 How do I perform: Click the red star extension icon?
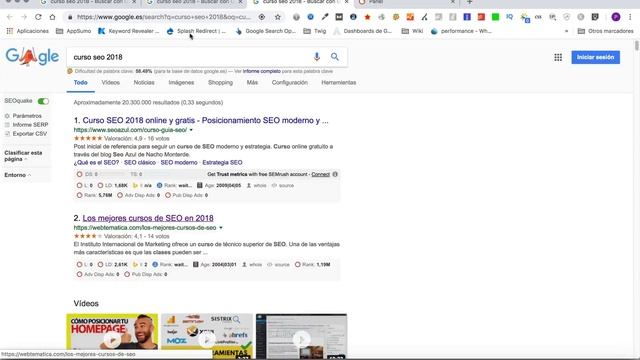pos(367,17)
